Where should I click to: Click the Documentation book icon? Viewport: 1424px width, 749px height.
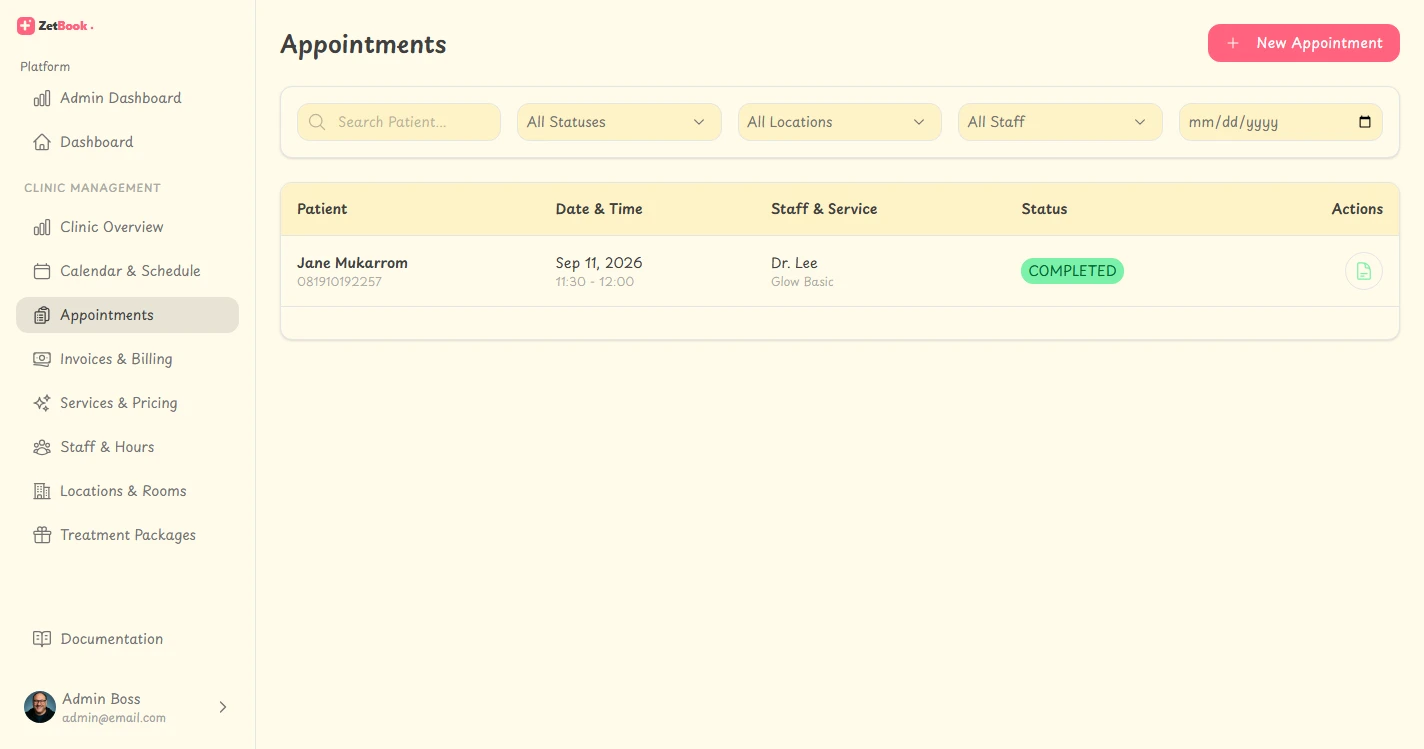(x=42, y=639)
